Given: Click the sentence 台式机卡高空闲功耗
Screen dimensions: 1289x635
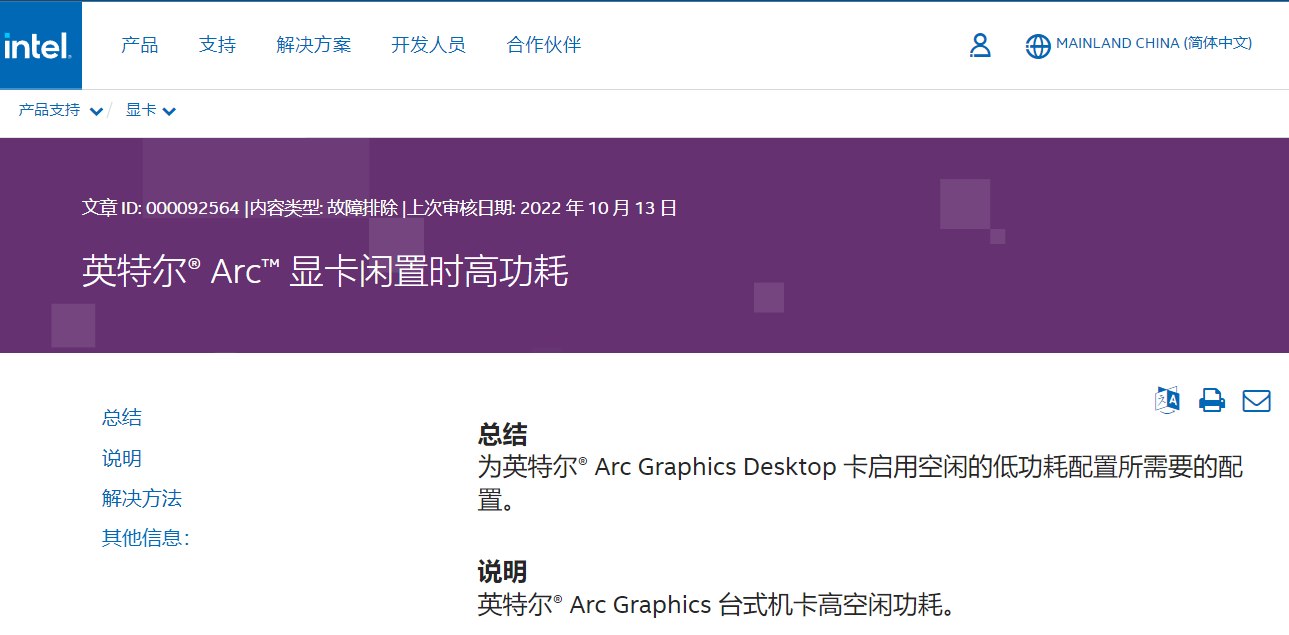Looking at the screenshot, I should pyautogui.click(x=717, y=605).
